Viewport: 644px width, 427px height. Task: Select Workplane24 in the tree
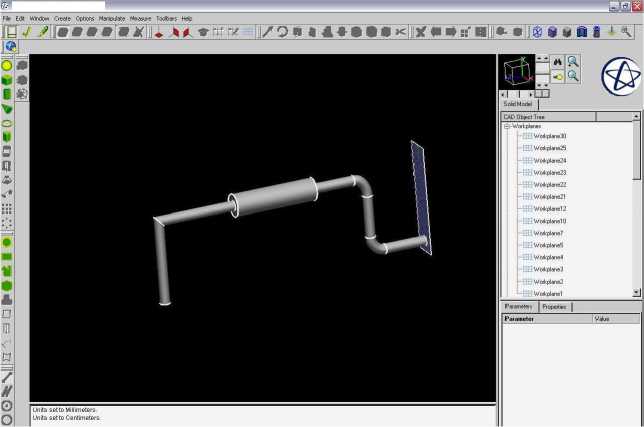click(550, 161)
